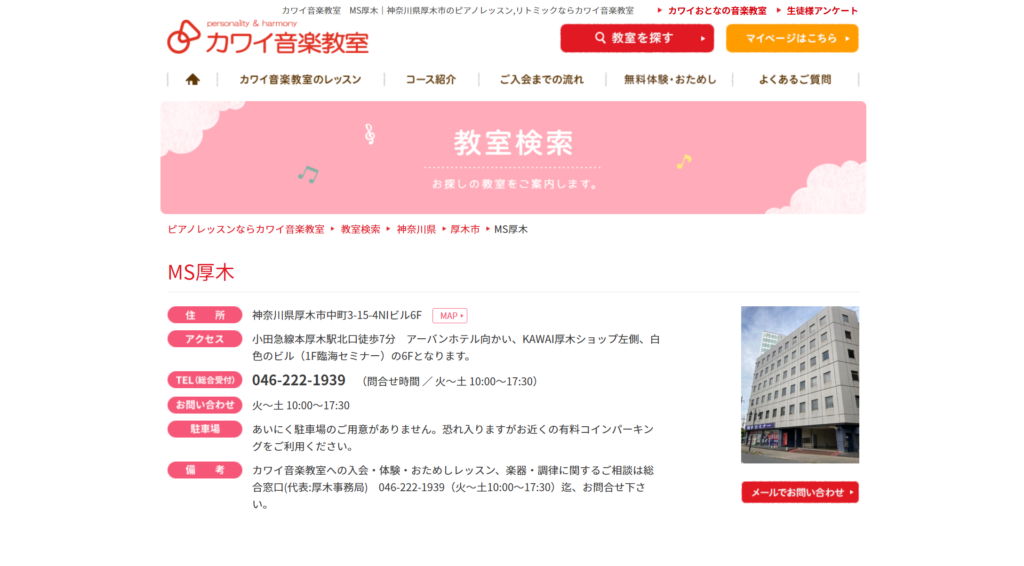Open the 生徒様アンケート link
Viewport: 1024px width, 566px height.
(822, 10)
